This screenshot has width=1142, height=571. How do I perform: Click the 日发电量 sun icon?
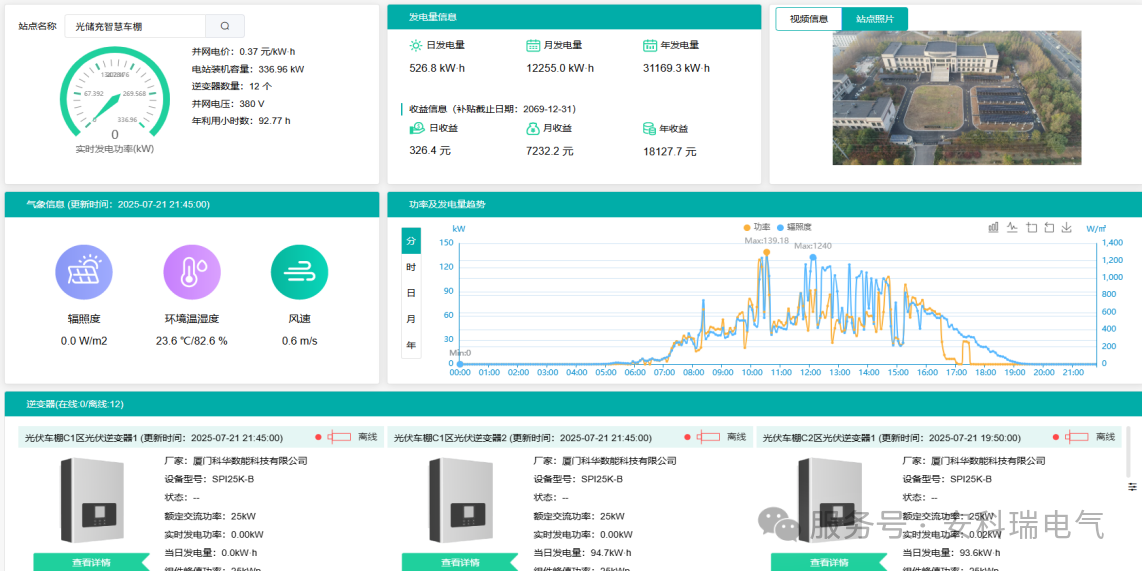click(416, 45)
